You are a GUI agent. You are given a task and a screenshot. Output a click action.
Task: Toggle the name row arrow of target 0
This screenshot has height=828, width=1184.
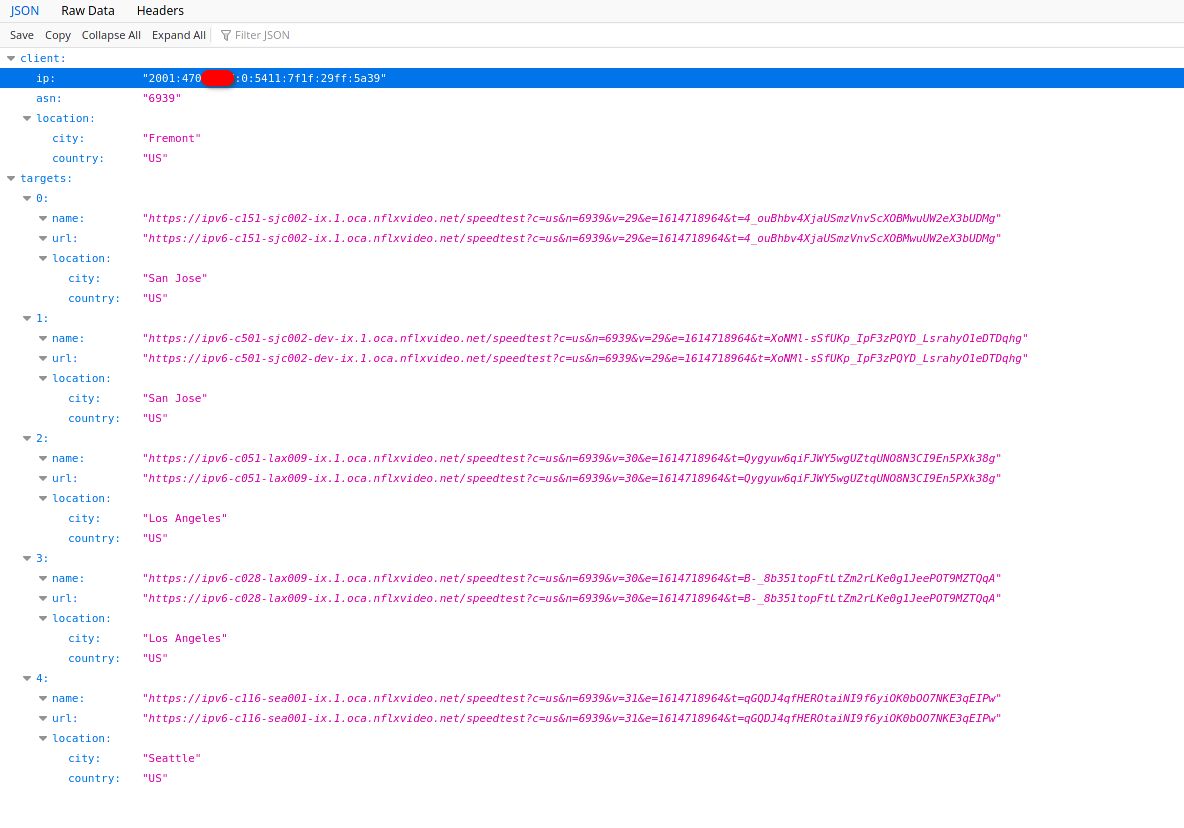(43, 218)
